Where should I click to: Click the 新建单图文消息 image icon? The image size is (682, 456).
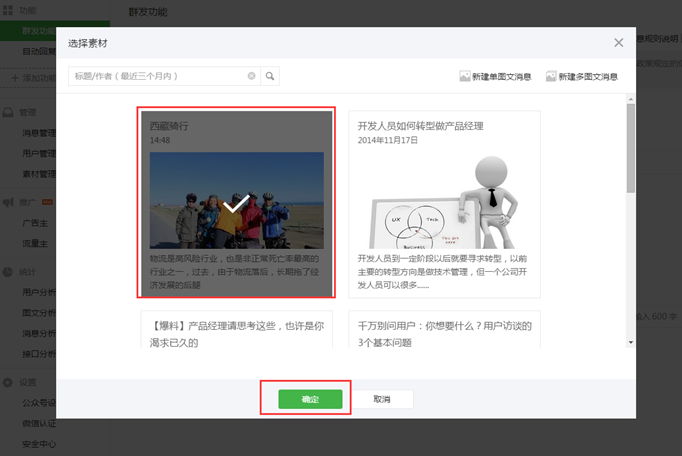(x=465, y=77)
